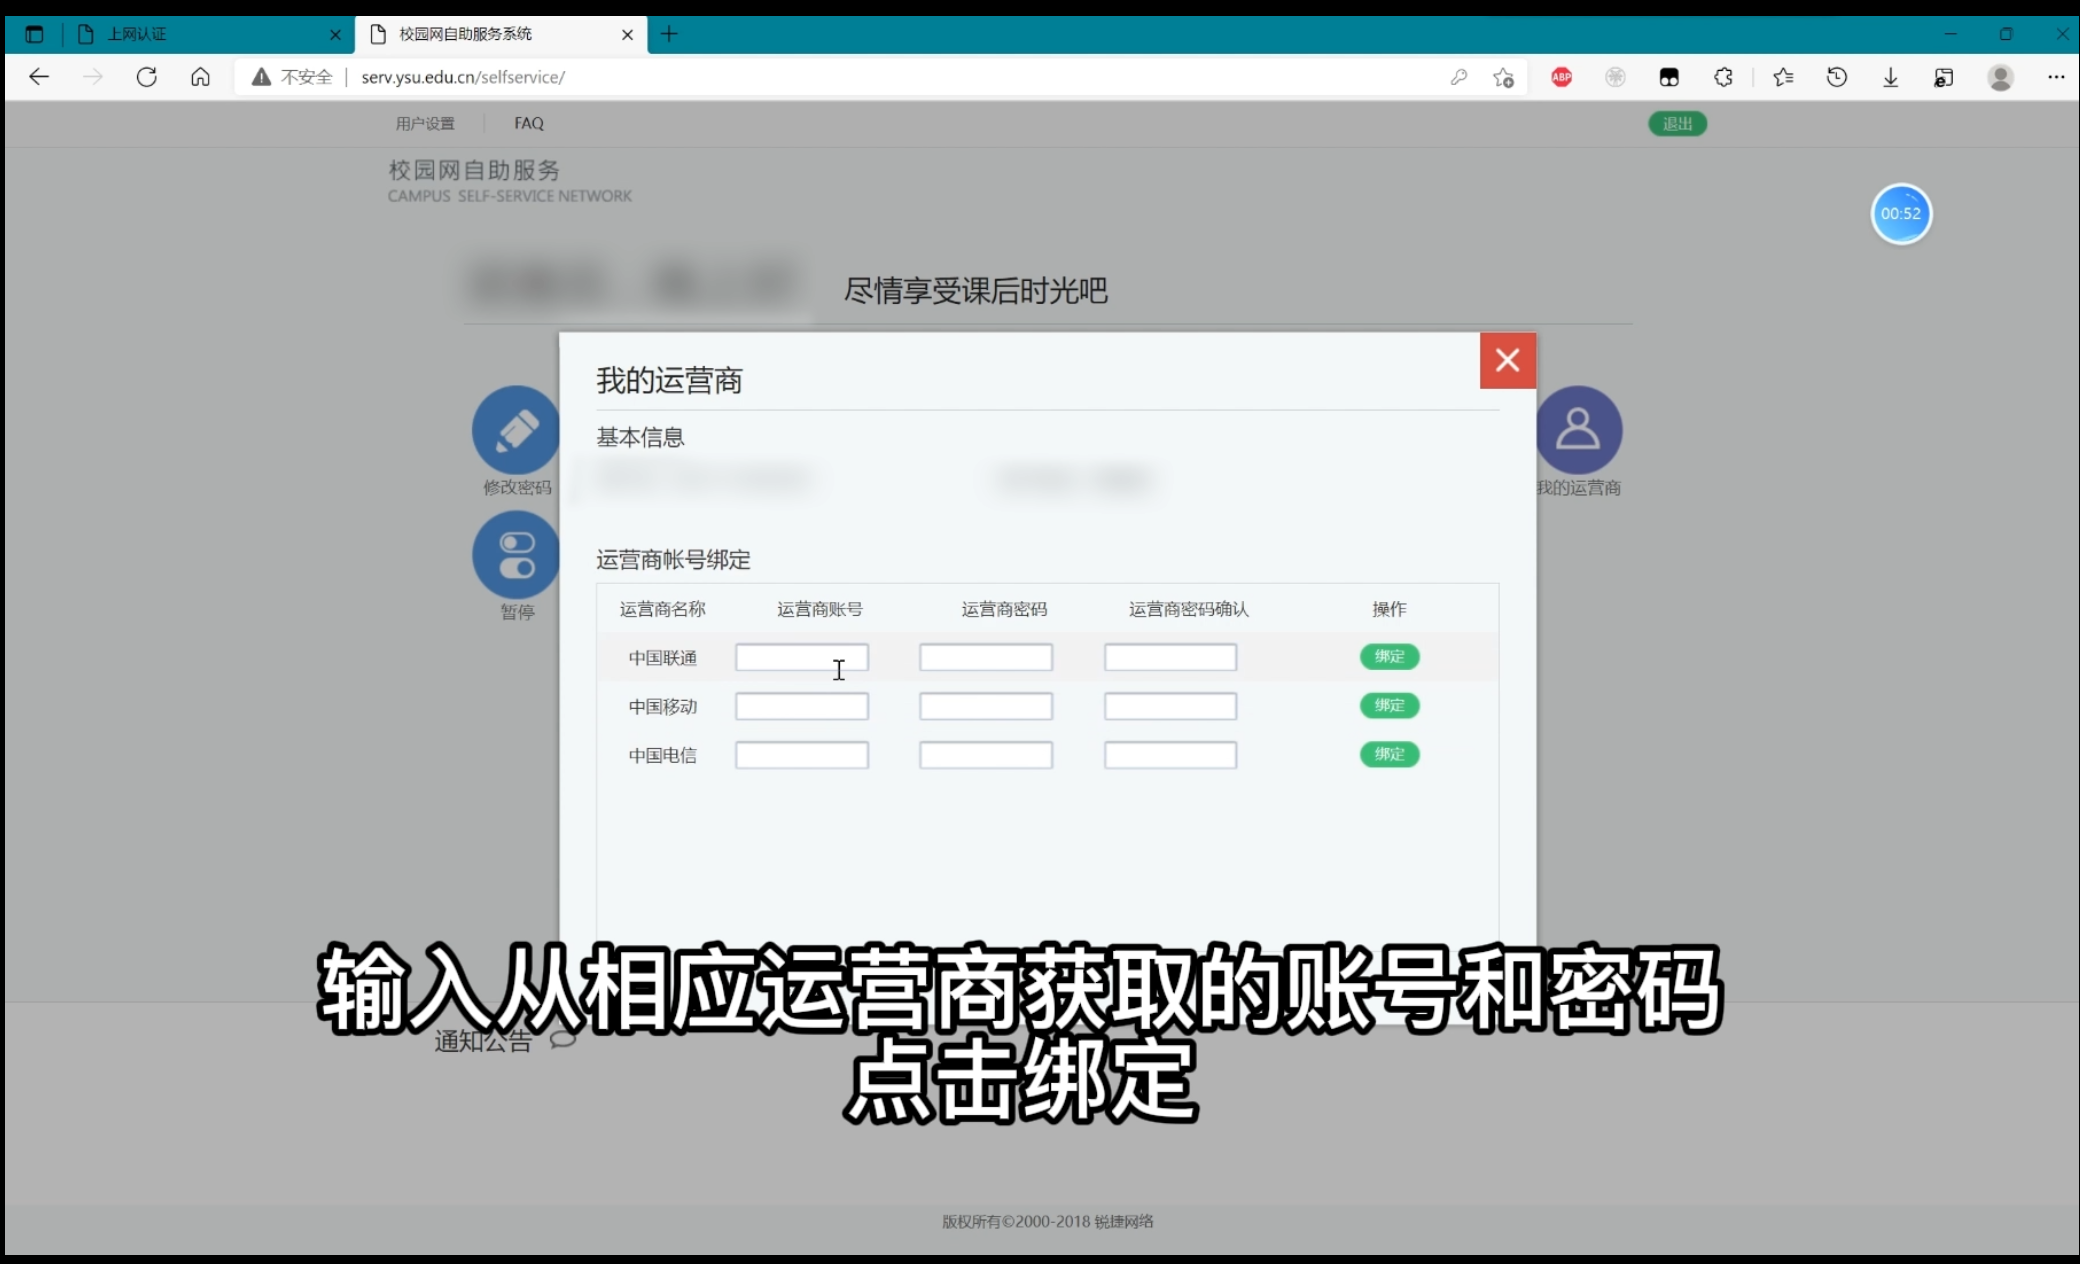
Task: Open the favorites list icon
Action: (x=1782, y=77)
